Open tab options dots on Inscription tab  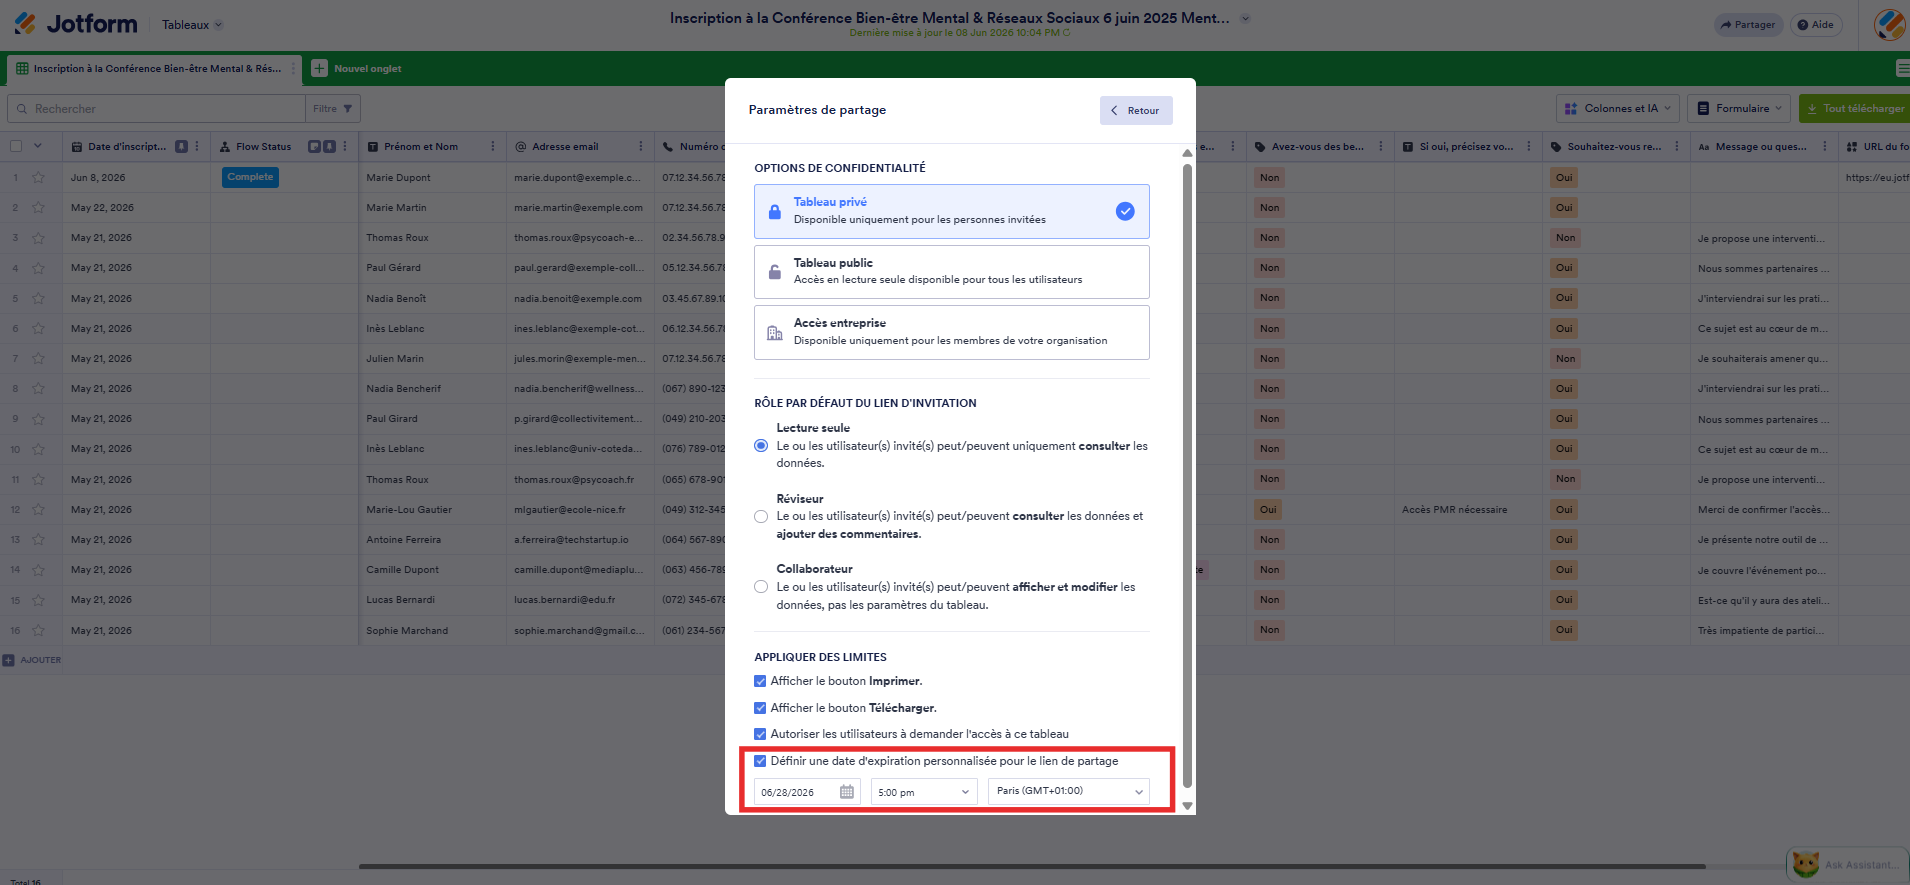tap(293, 69)
